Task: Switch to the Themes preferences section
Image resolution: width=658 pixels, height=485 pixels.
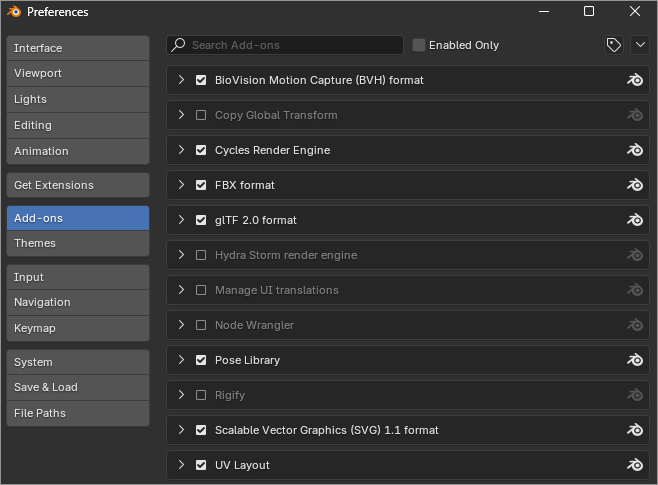Action: [78, 243]
